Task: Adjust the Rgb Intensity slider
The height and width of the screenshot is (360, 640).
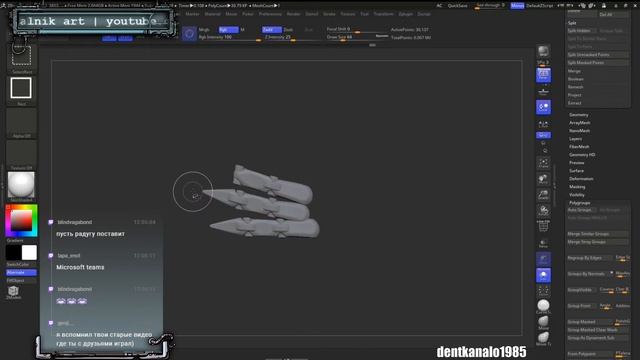Action: [x=229, y=38]
